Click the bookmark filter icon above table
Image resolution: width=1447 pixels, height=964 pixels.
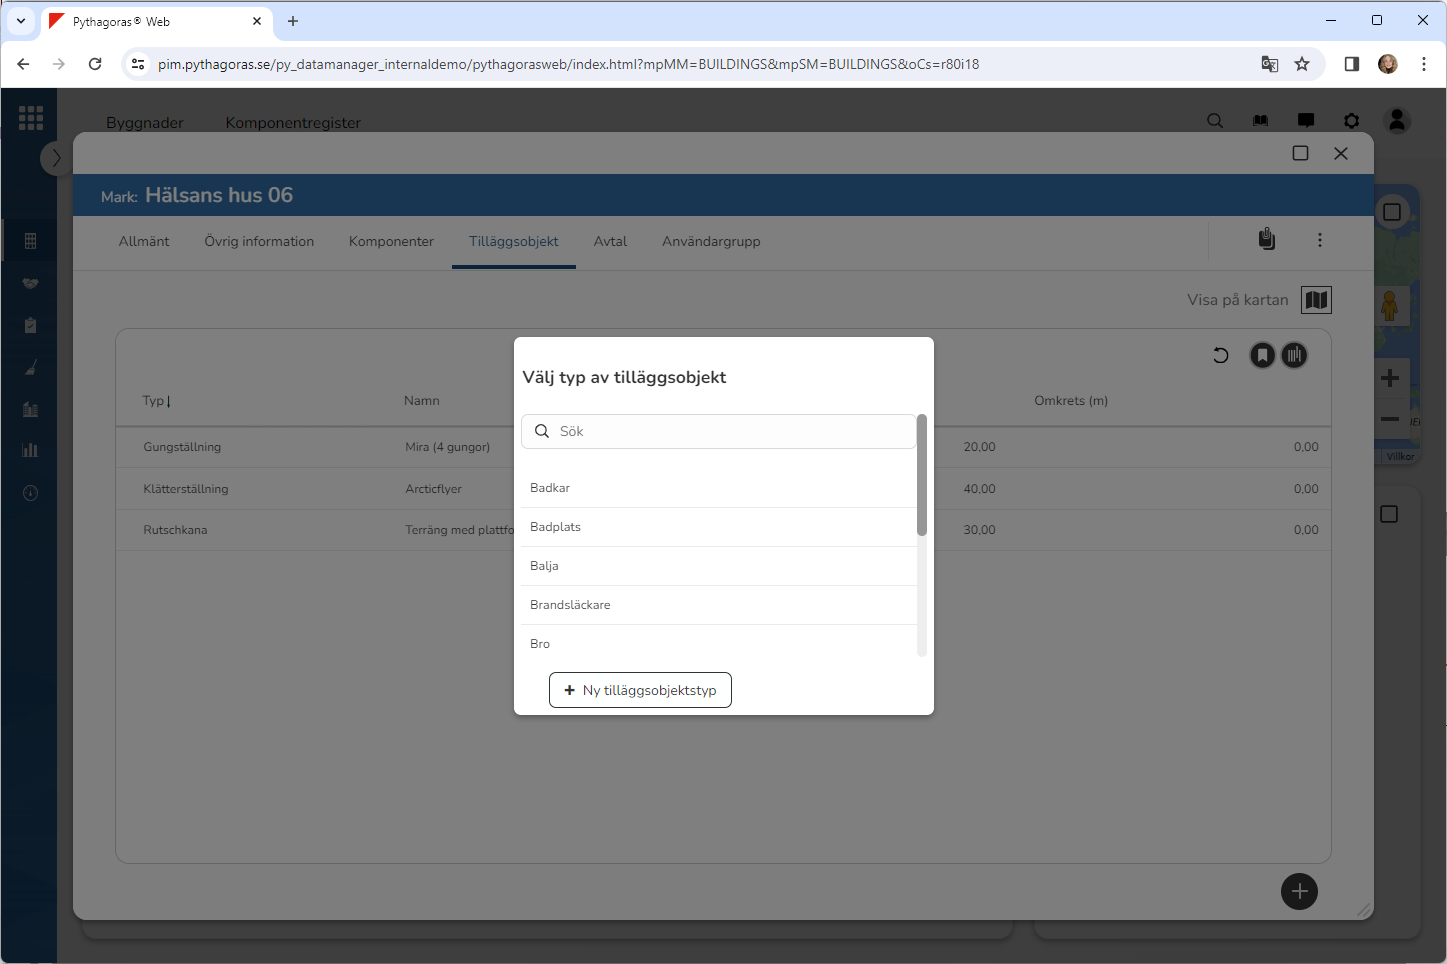[1262, 355]
